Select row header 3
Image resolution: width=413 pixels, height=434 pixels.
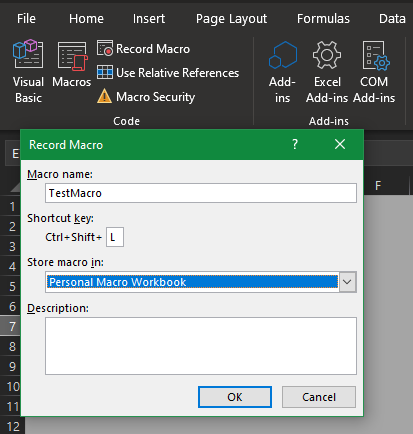(12, 247)
